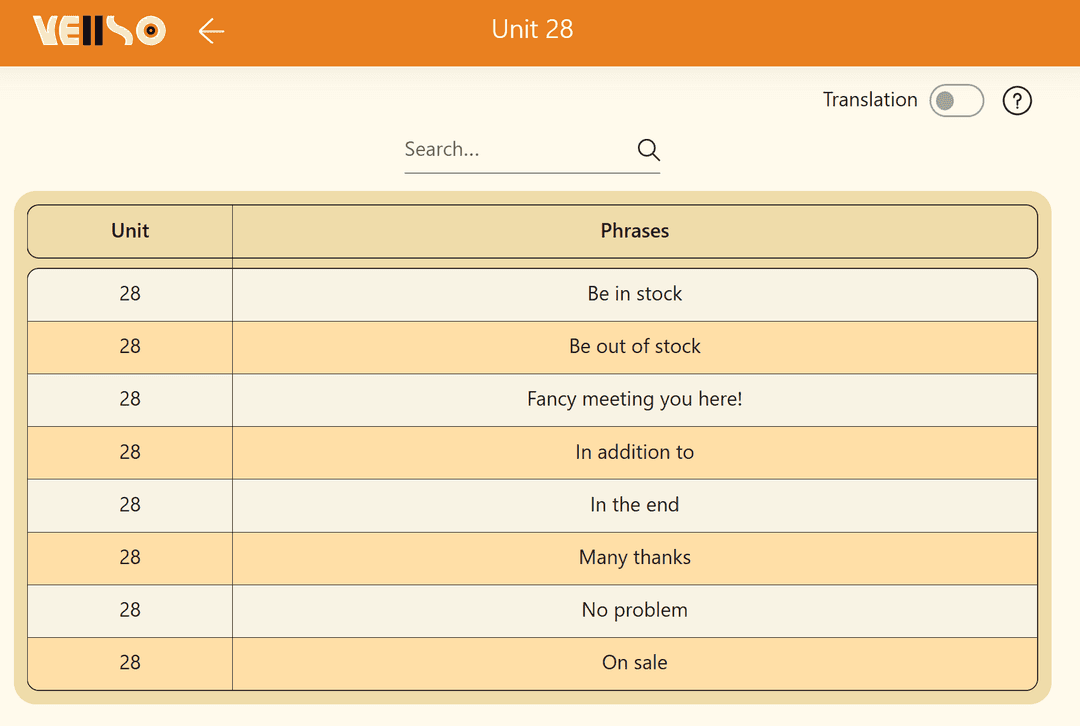
Task: Enable the Translation toggle
Action: [956, 101]
